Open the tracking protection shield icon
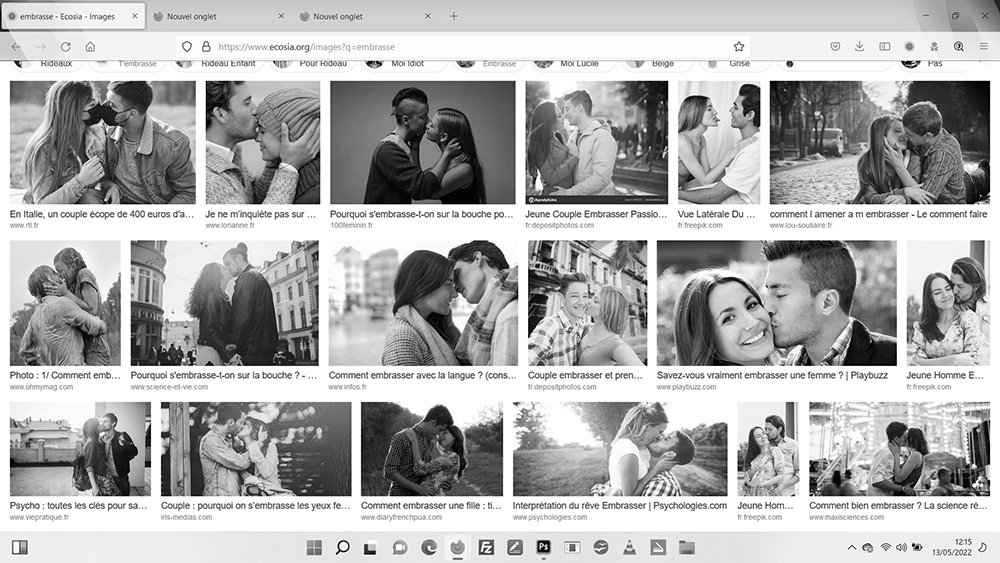The height and width of the screenshot is (563, 1000). (187, 47)
